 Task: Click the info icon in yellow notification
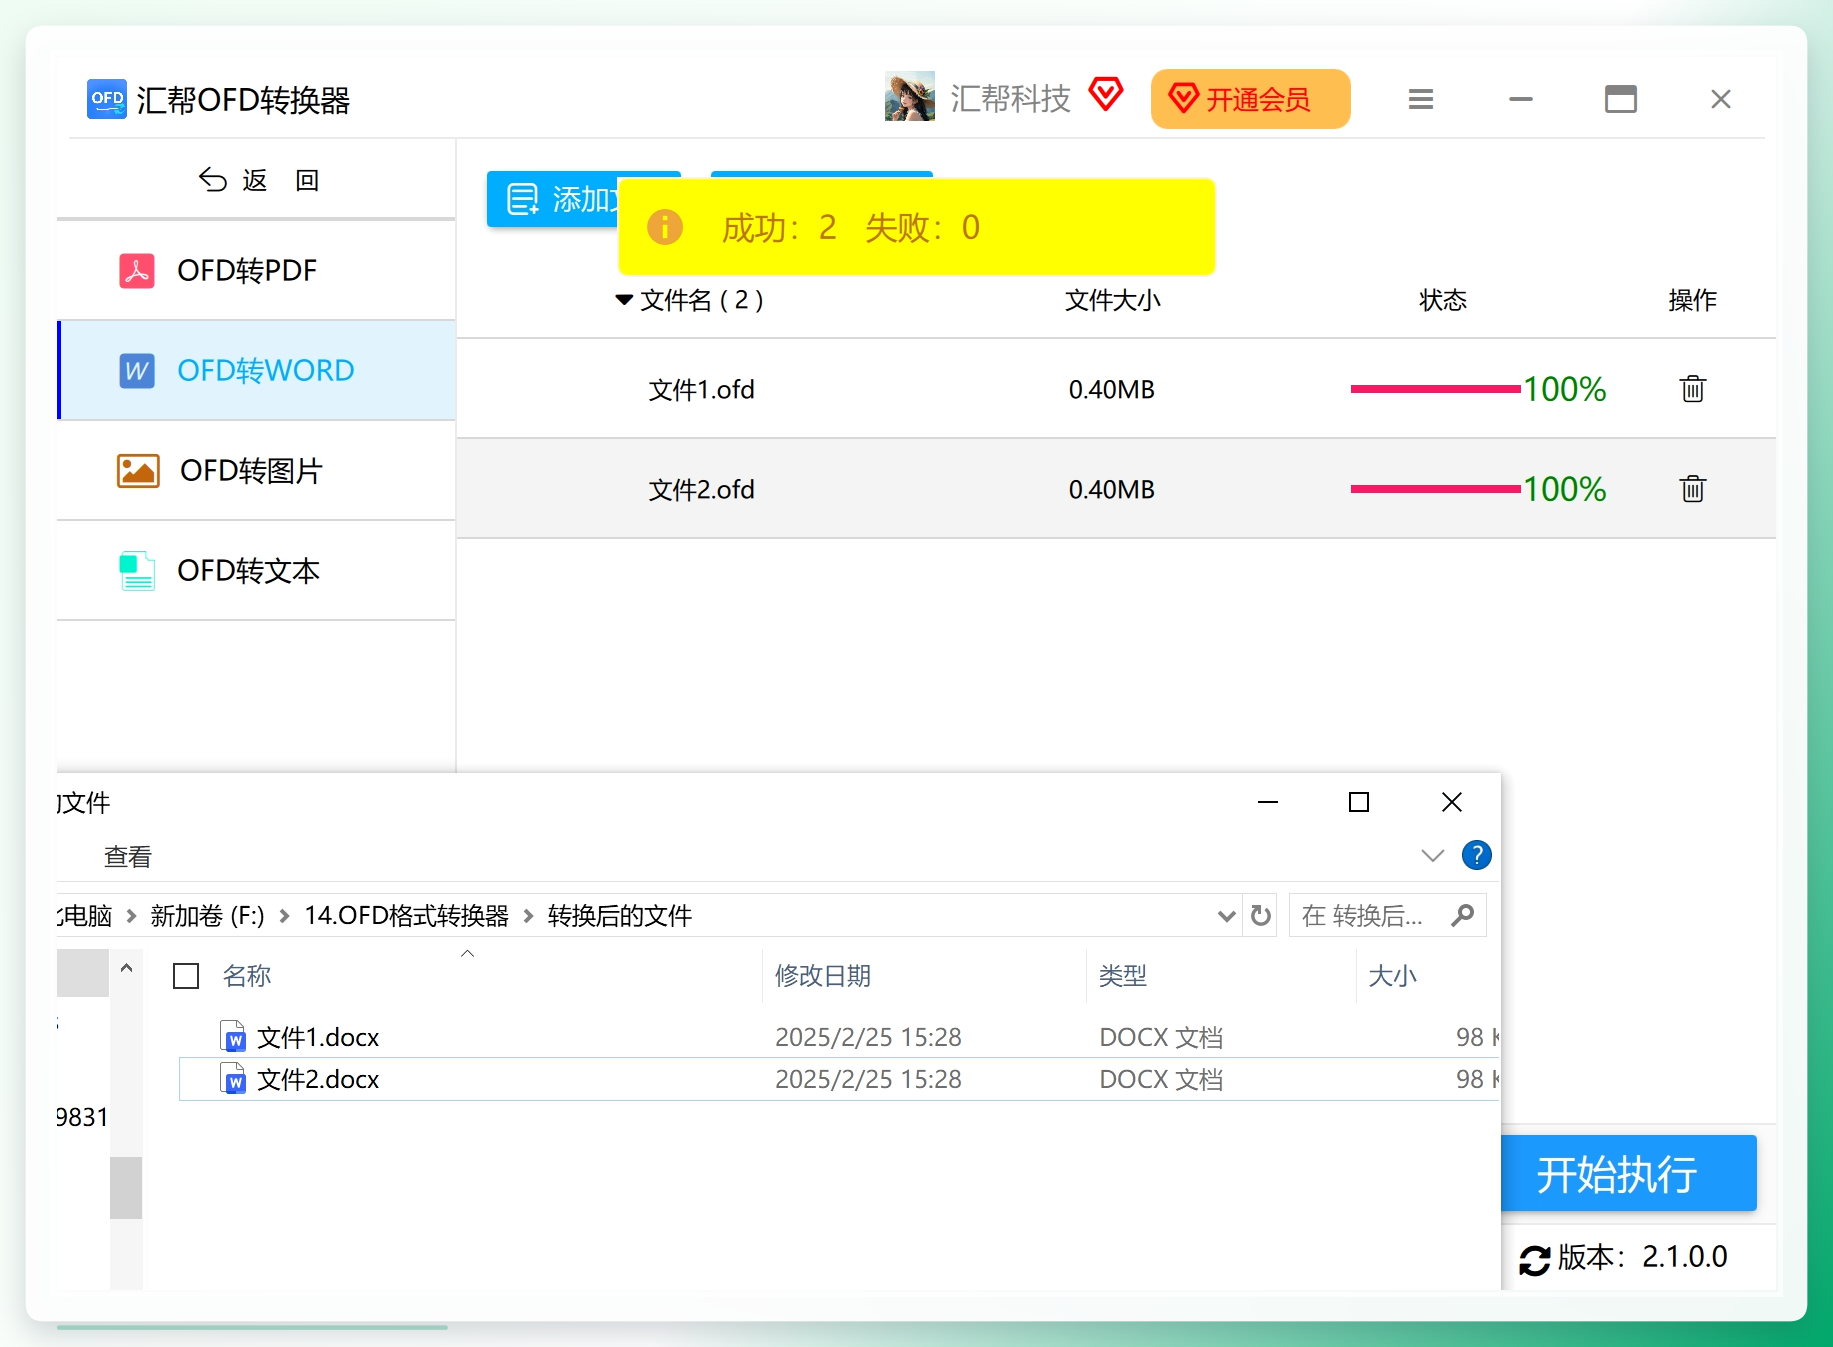tap(665, 227)
